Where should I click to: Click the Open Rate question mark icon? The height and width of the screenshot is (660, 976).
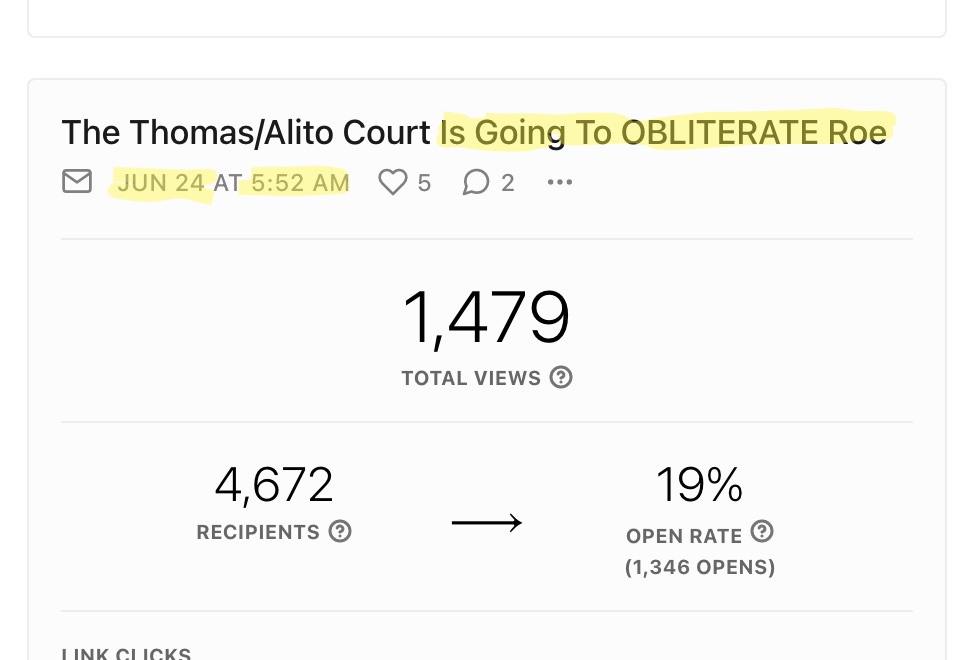[x=762, y=531]
